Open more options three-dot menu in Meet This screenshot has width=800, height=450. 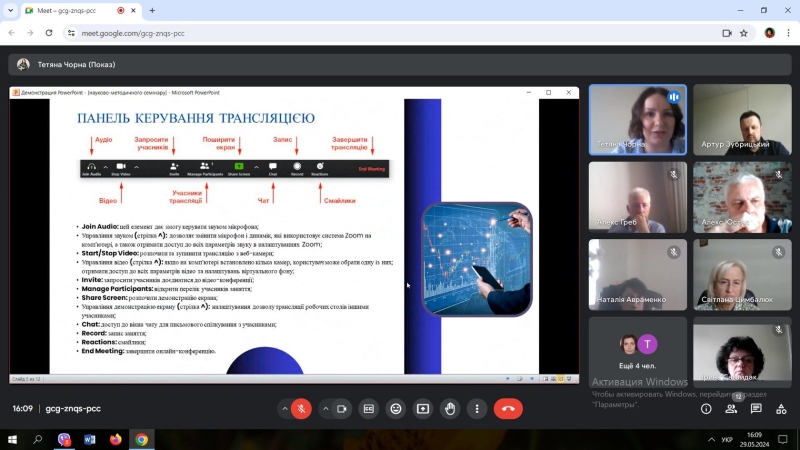click(477, 409)
